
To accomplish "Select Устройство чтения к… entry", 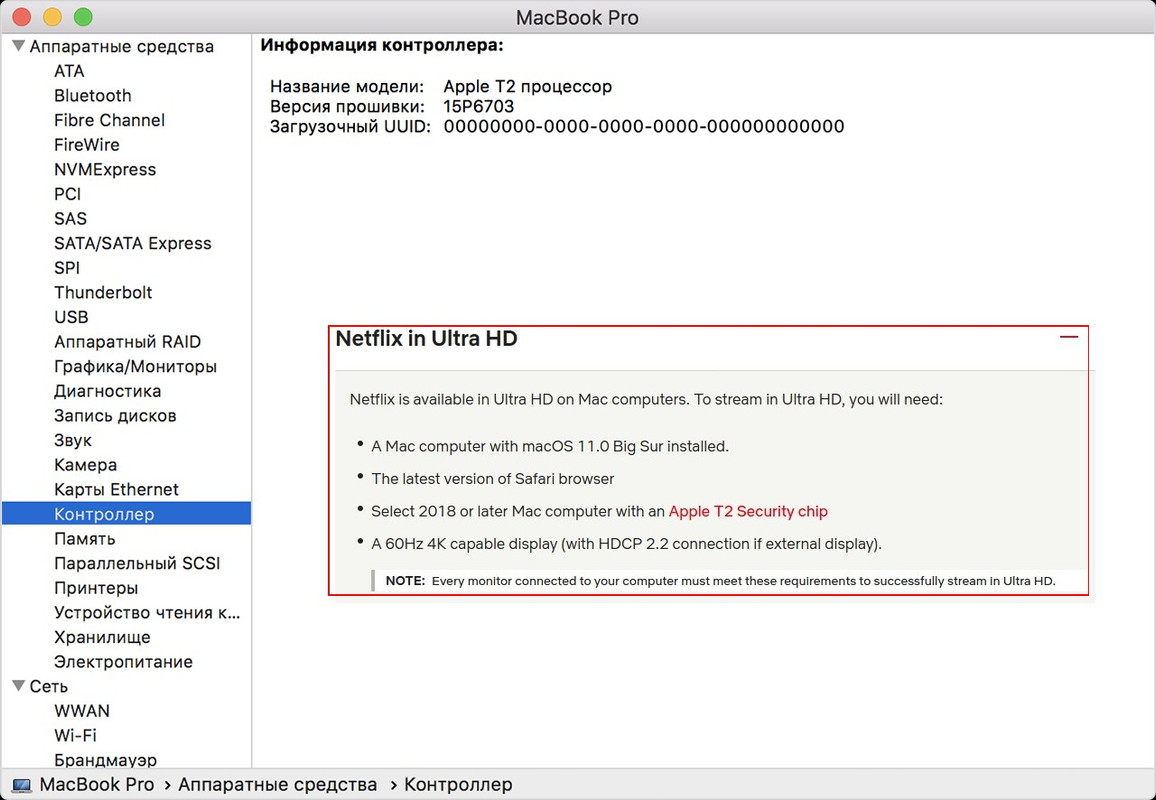I will (x=147, y=613).
